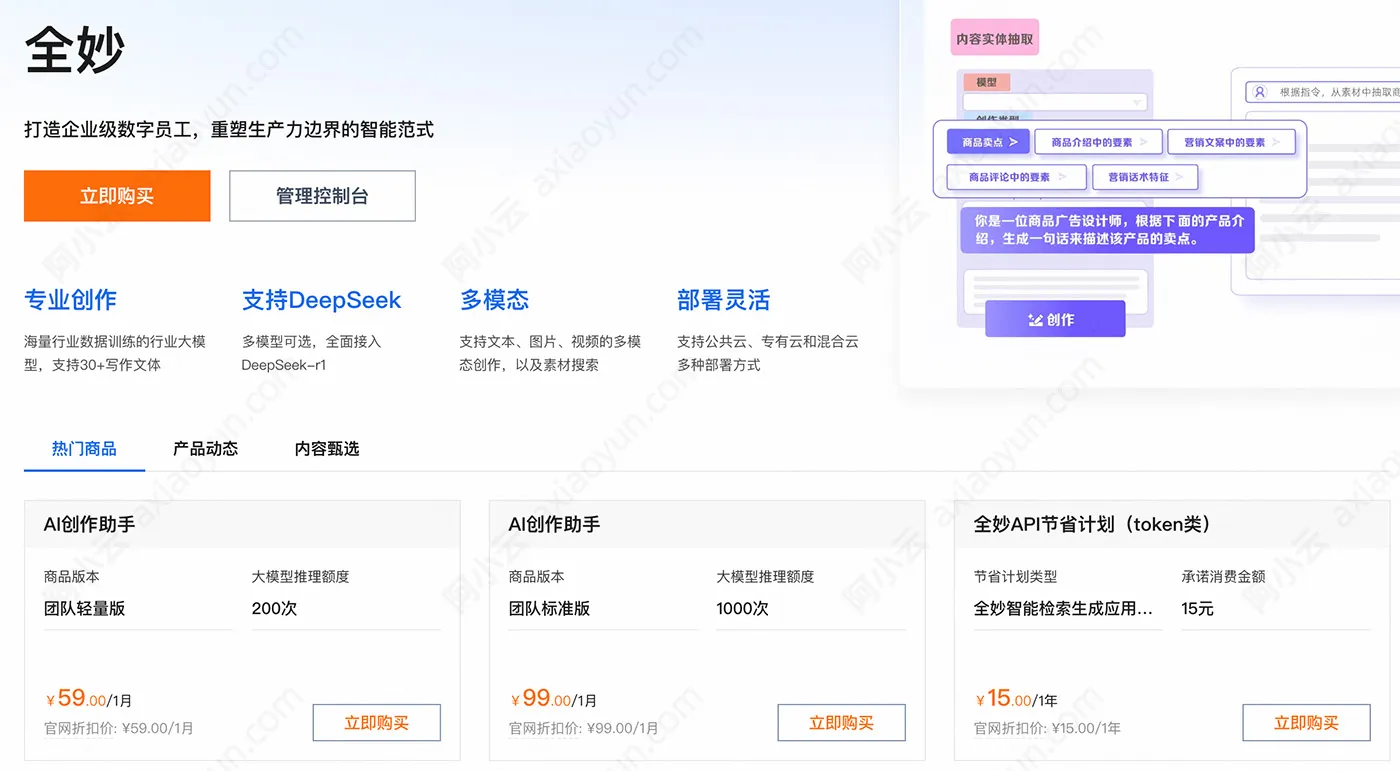Click the AI创作助手 title above 团队轻量版
The height and width of the screenshot is (771, 1400).
point(89,524)
